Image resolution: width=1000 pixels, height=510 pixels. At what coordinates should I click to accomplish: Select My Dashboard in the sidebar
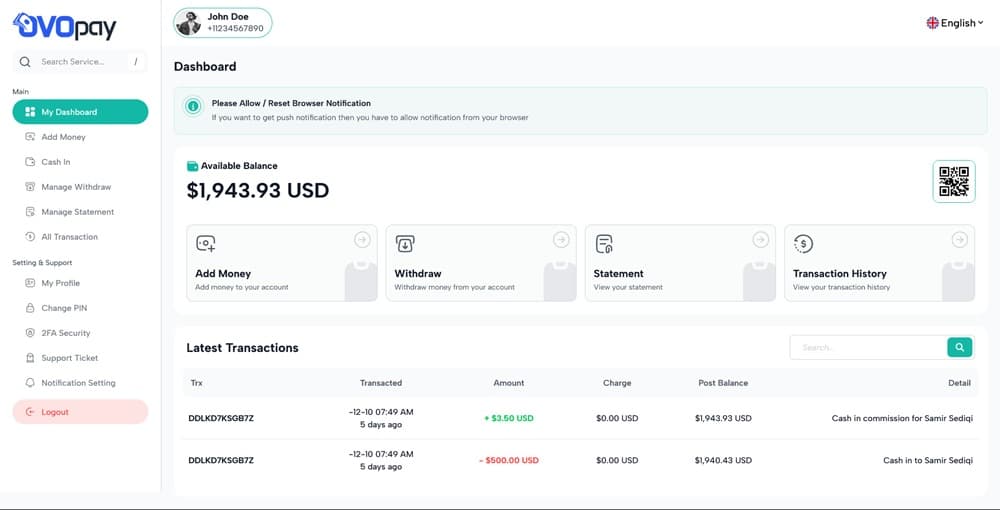(80, 112)
